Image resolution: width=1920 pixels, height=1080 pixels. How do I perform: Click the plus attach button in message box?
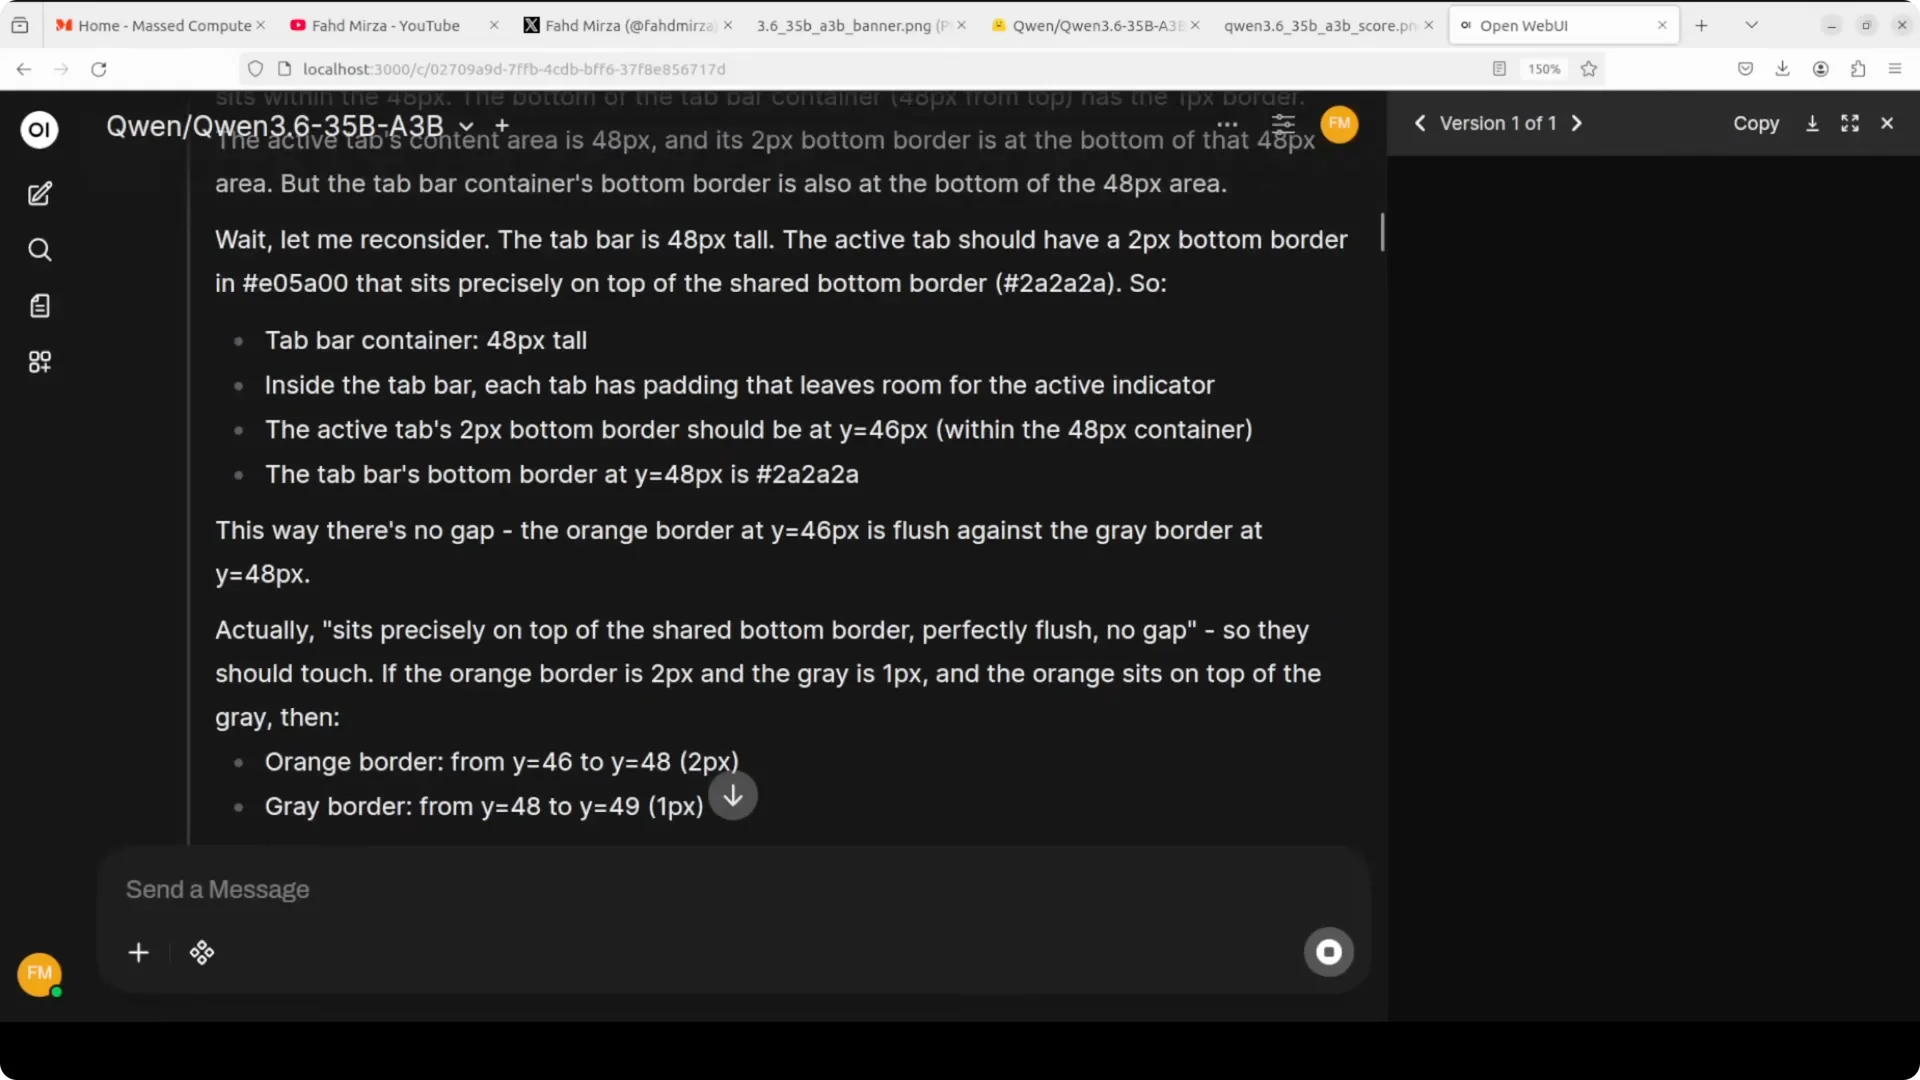(139, 953)
